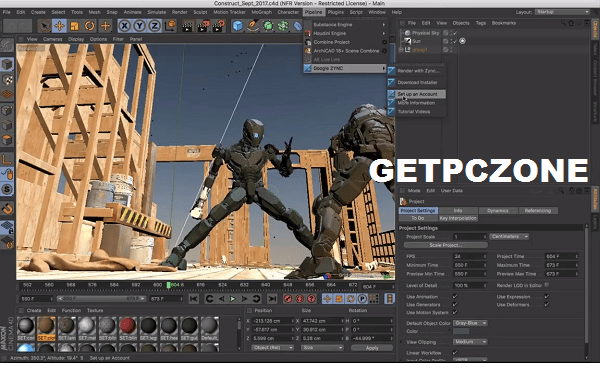This screenshot has width=600, height=374.
Task: Uncheck Use Expression checkbox
Action: 547,296
